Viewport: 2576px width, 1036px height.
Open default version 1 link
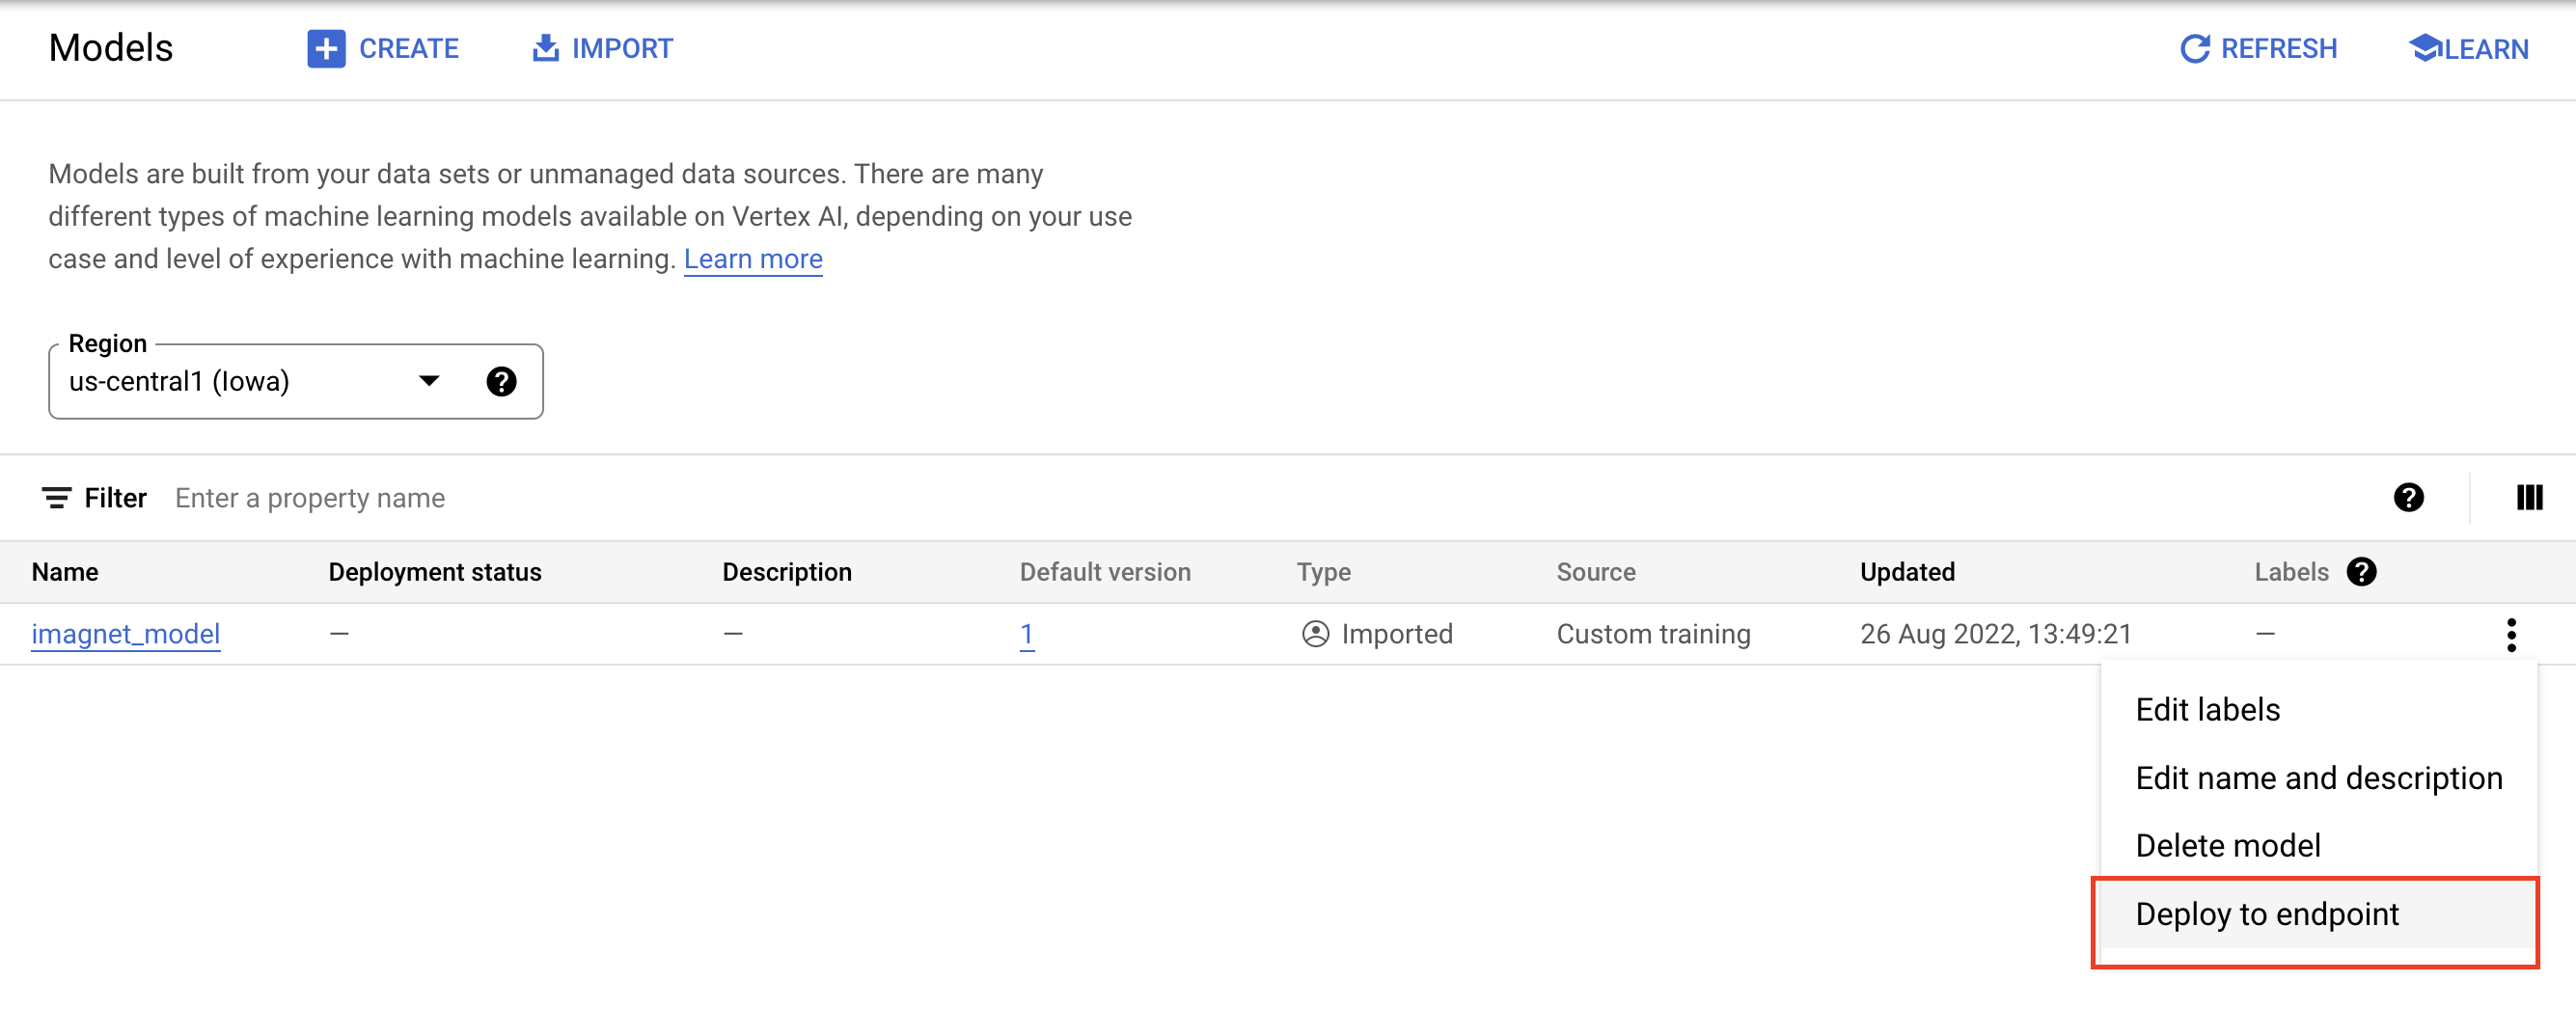1026,634
